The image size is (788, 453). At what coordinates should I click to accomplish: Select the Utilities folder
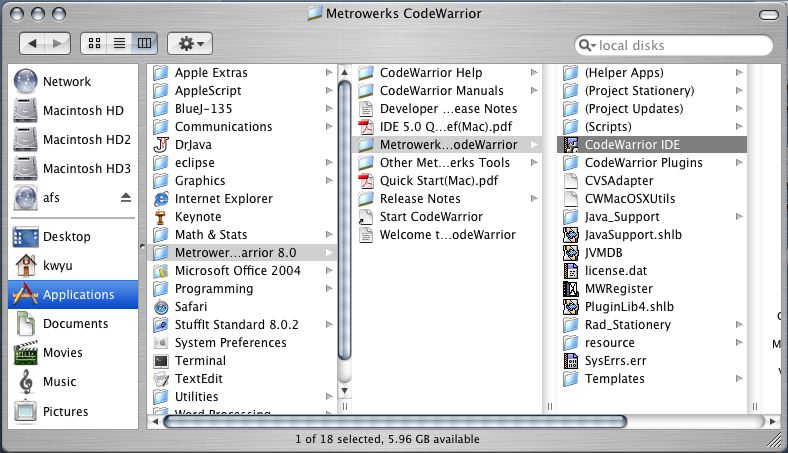pyautogui.click(x=242, y=397)
